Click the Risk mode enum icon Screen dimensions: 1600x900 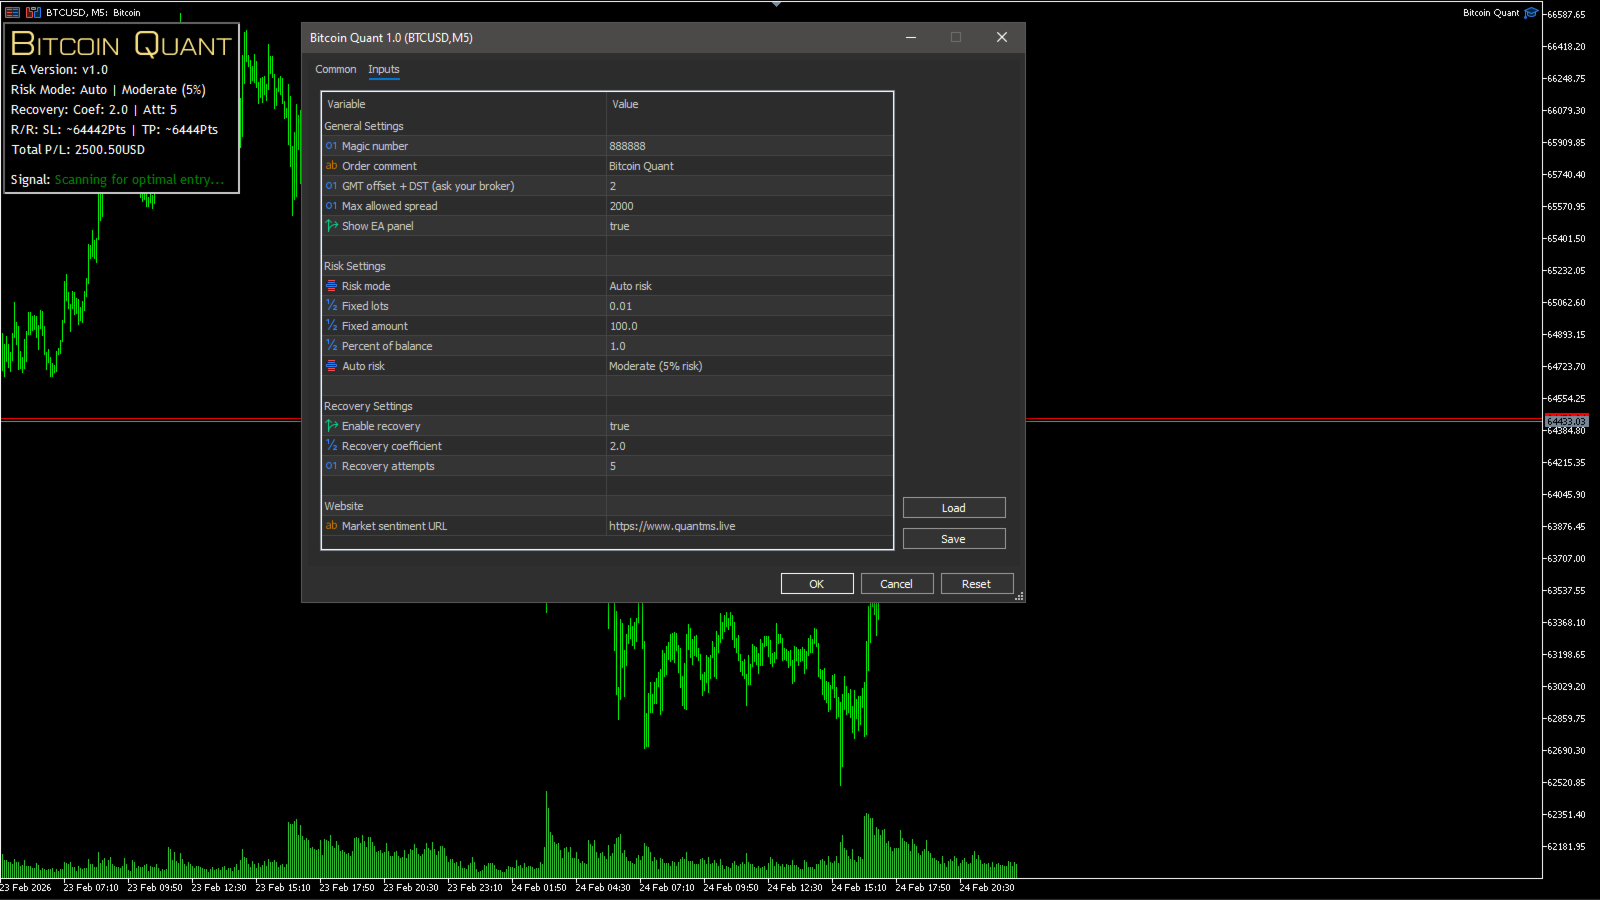[x=331, y=286]
